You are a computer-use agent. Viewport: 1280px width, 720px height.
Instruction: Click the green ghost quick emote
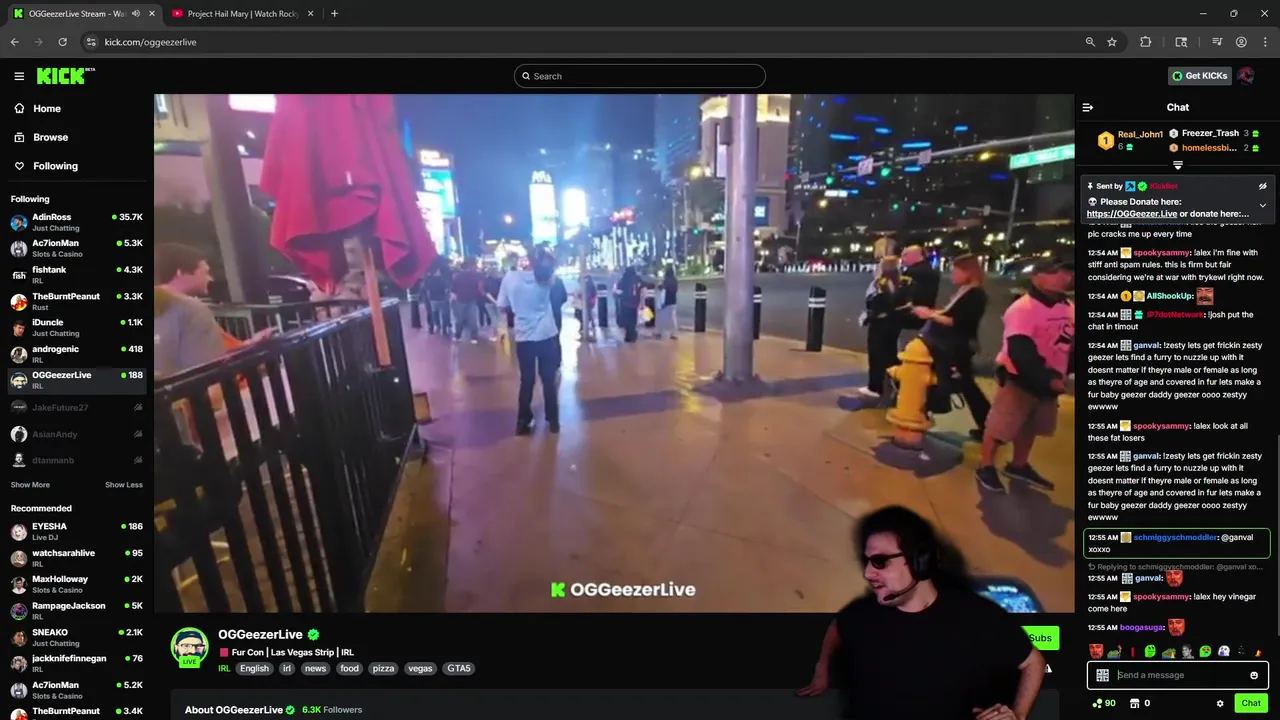(1150, 652)
